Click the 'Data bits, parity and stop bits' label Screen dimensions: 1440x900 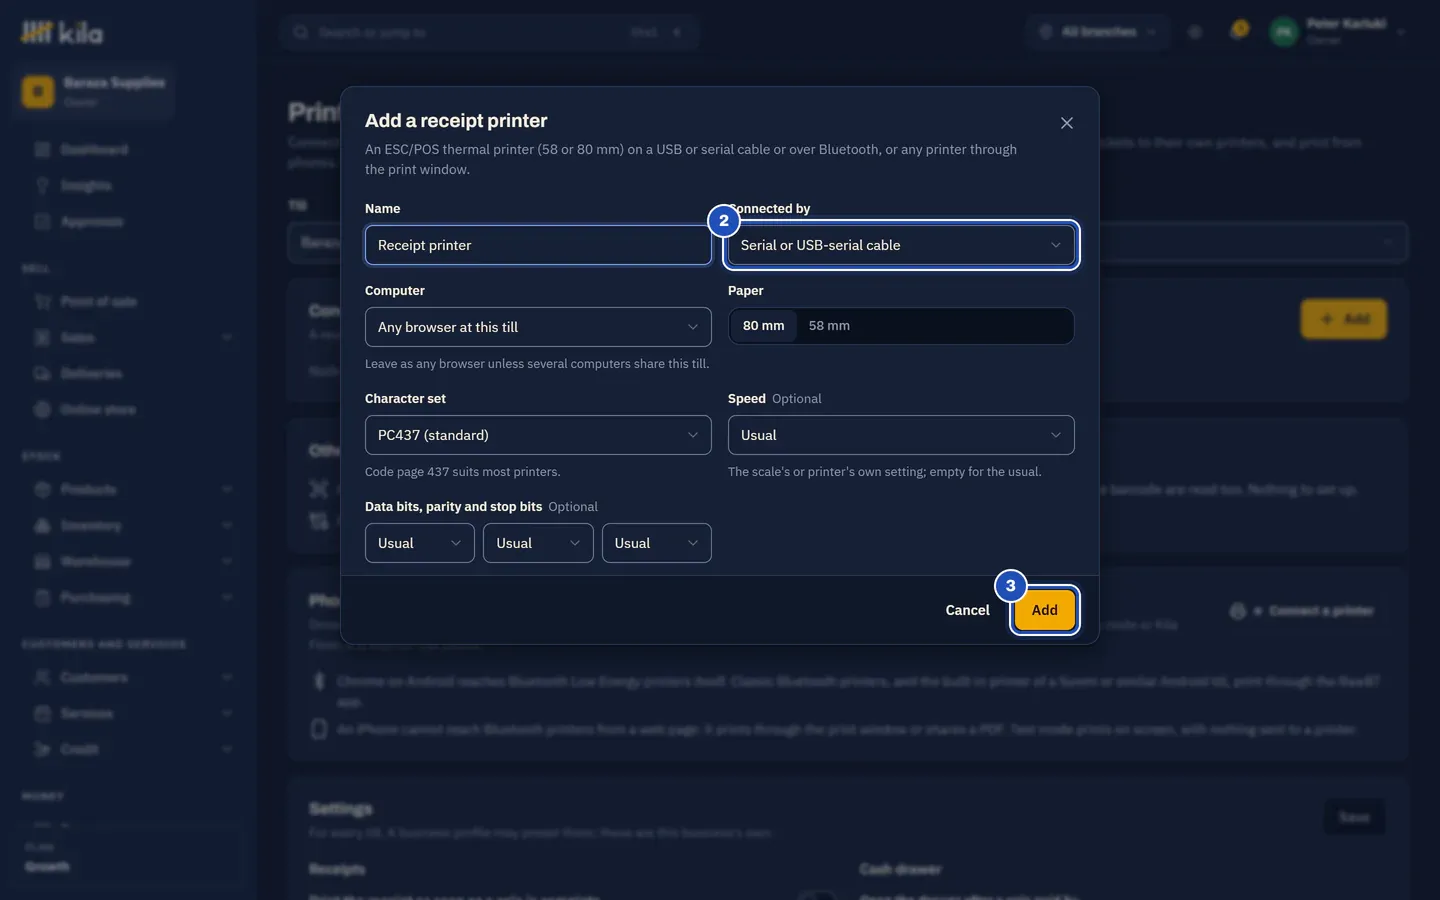pyautogui.click(x=453, y=507)
